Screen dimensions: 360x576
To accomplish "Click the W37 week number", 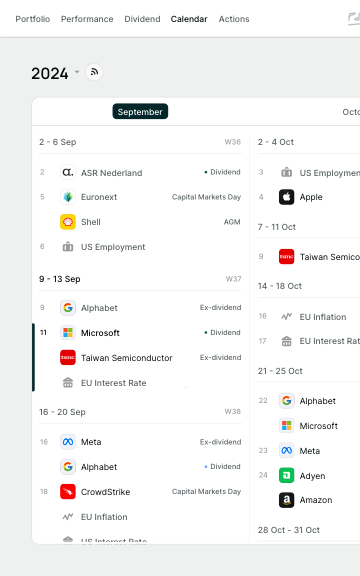I will pyautogui.click(x=233, y=279).
